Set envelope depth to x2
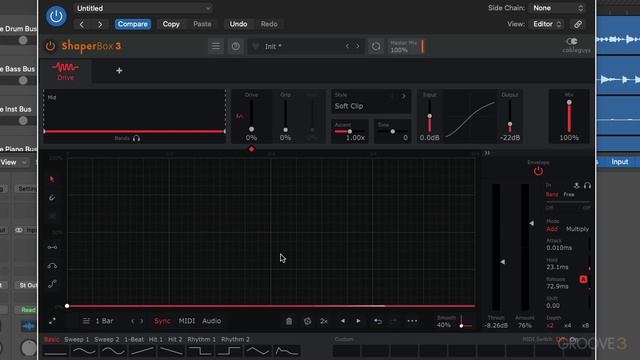640x360 pixels. [x=550, y=325]
